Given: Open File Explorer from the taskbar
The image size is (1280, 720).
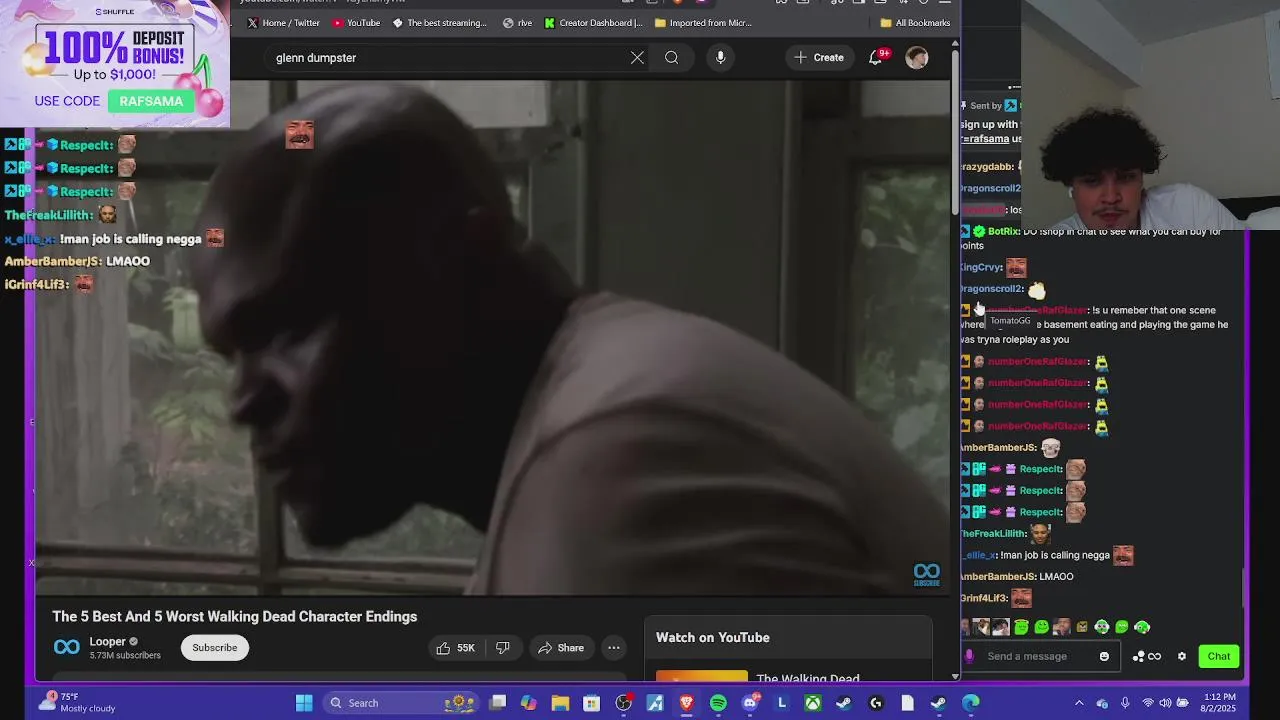Looking at the screenshot, I should click(x=560, y=703).
